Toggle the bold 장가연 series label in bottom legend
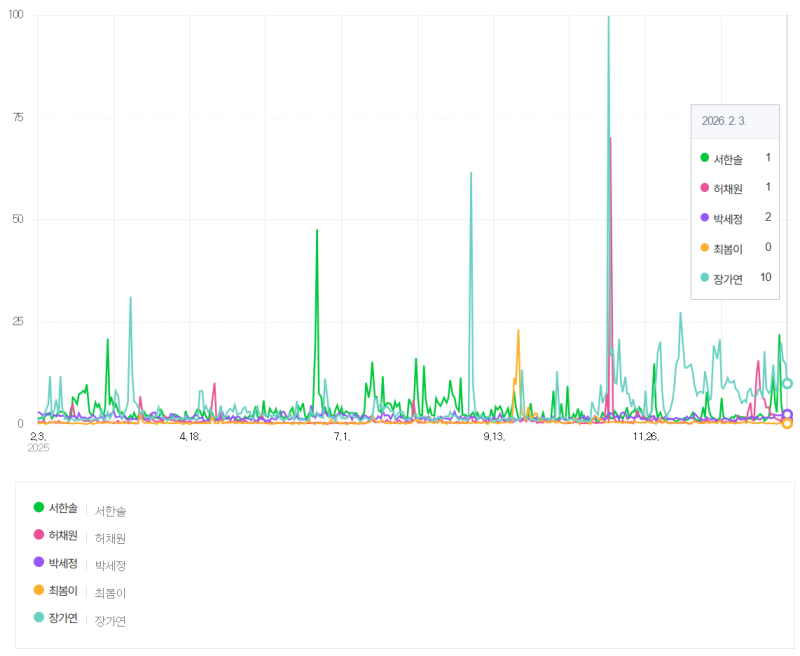 pyautogui.click(x=63, y=618)
